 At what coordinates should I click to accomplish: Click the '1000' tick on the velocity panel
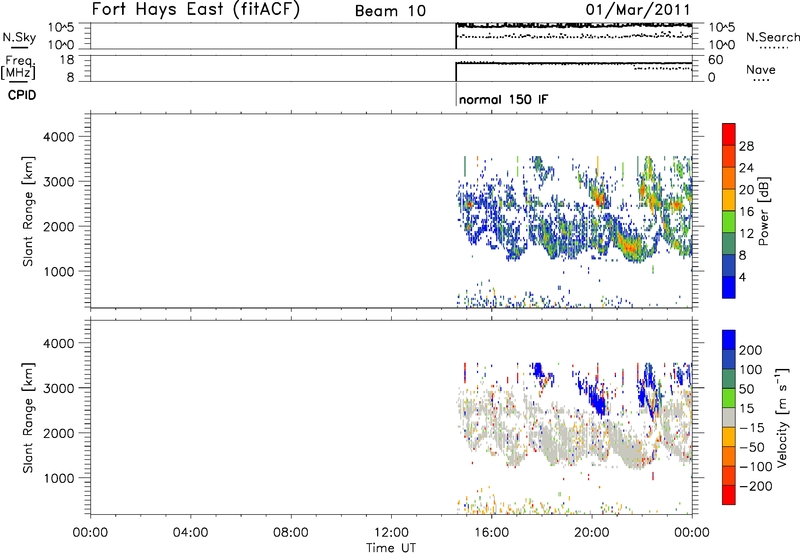pyautogui.click(x=59, y=478)
